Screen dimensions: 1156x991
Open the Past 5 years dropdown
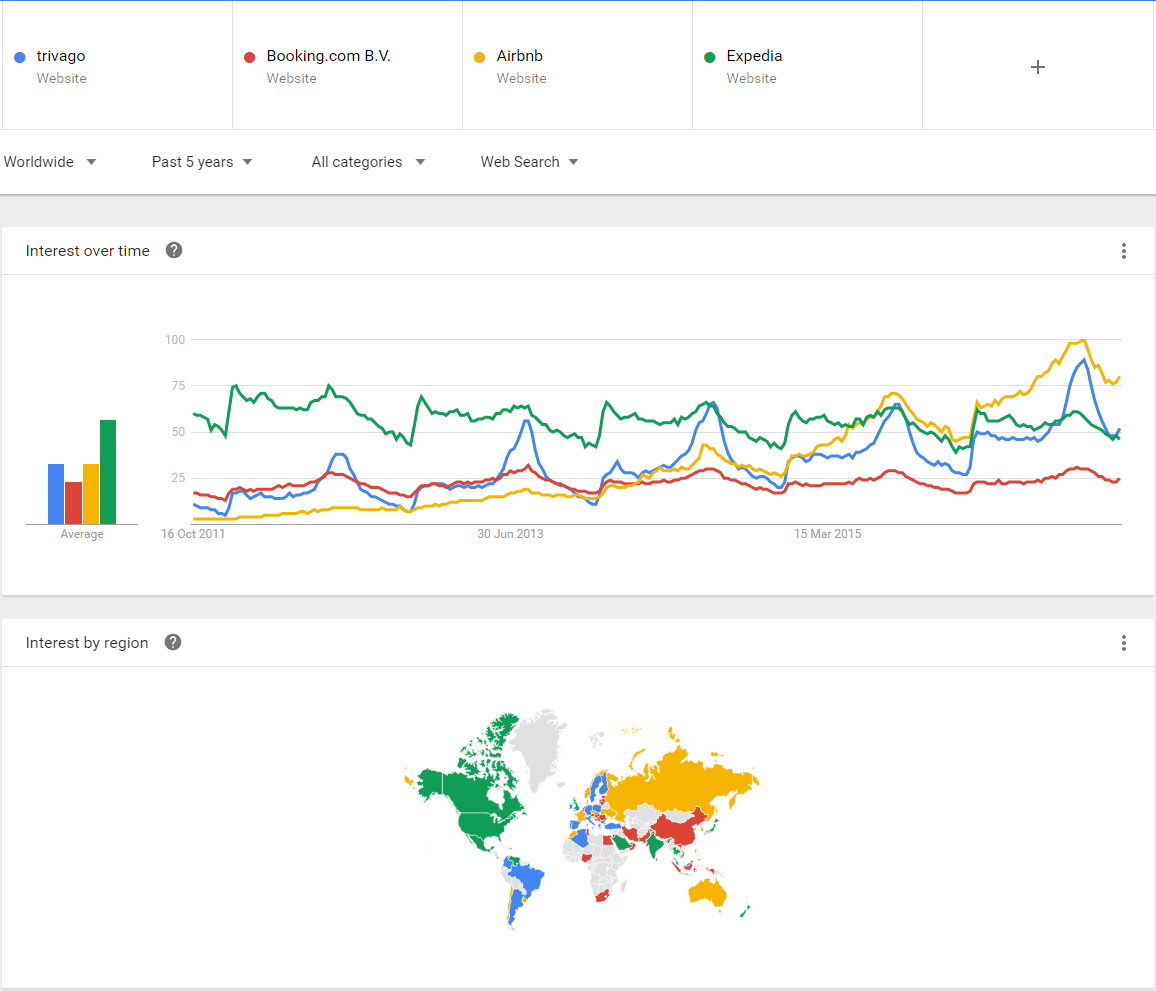202,162
